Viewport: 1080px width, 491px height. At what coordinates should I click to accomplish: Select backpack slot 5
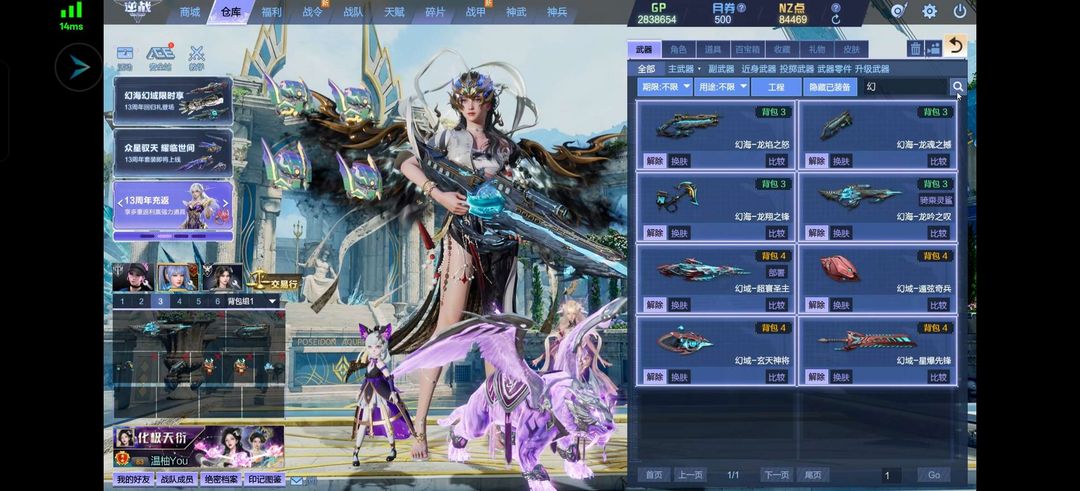coord(198,301)
